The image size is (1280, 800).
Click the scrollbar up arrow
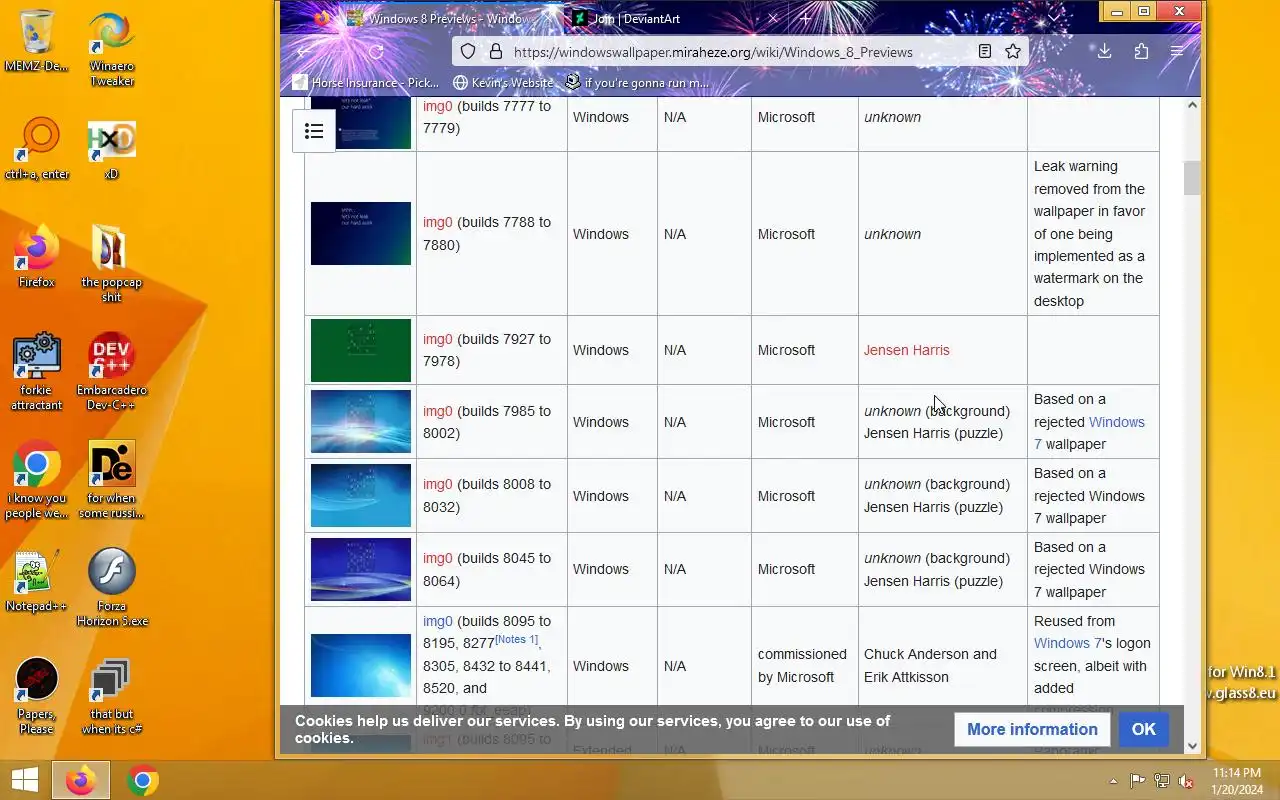[1192, 105]
